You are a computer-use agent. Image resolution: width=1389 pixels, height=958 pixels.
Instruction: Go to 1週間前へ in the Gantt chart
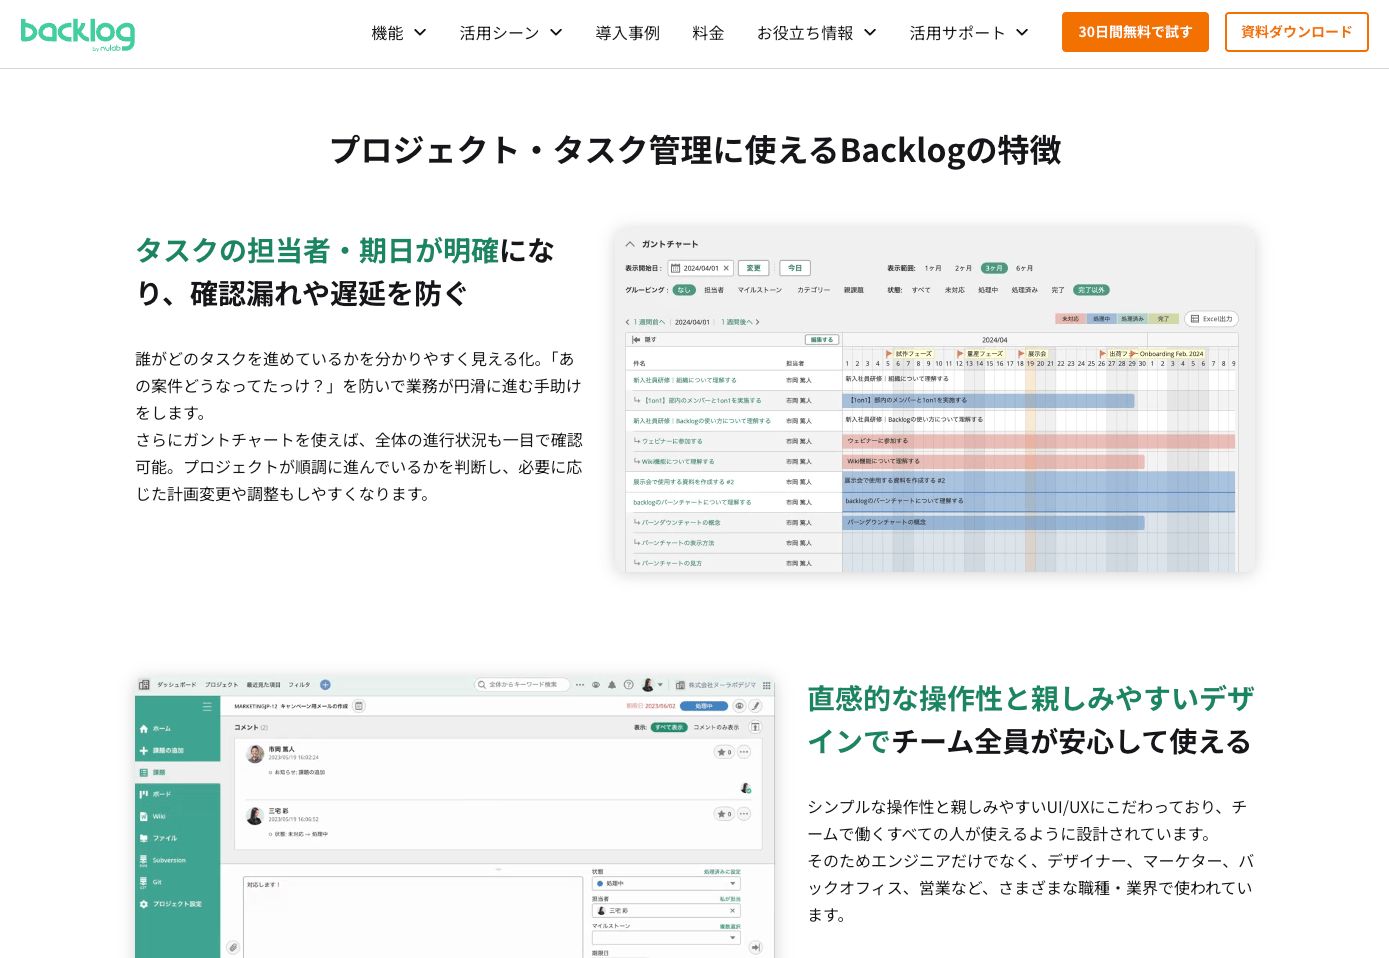(645, 322)
